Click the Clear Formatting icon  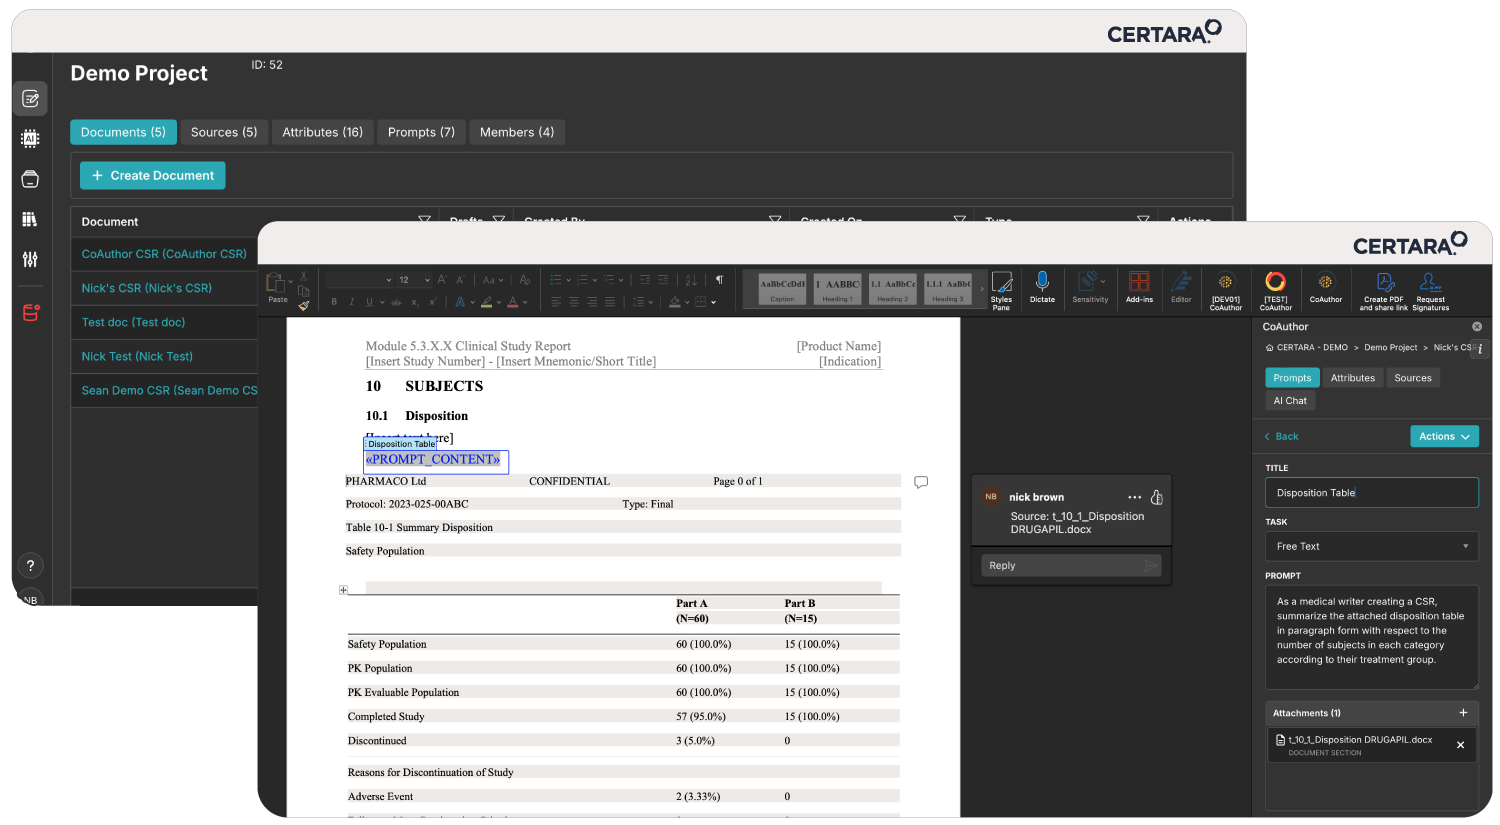click(525, 280)
